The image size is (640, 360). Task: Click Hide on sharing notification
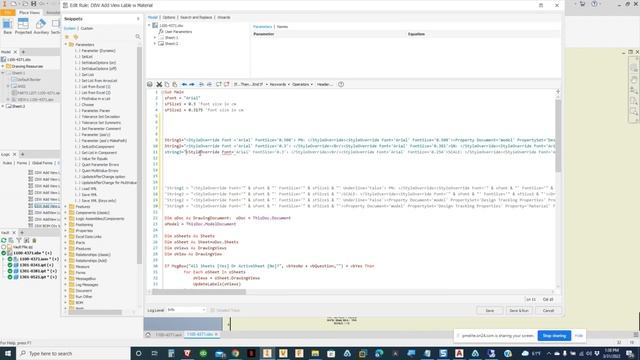[x=578, y=336]
